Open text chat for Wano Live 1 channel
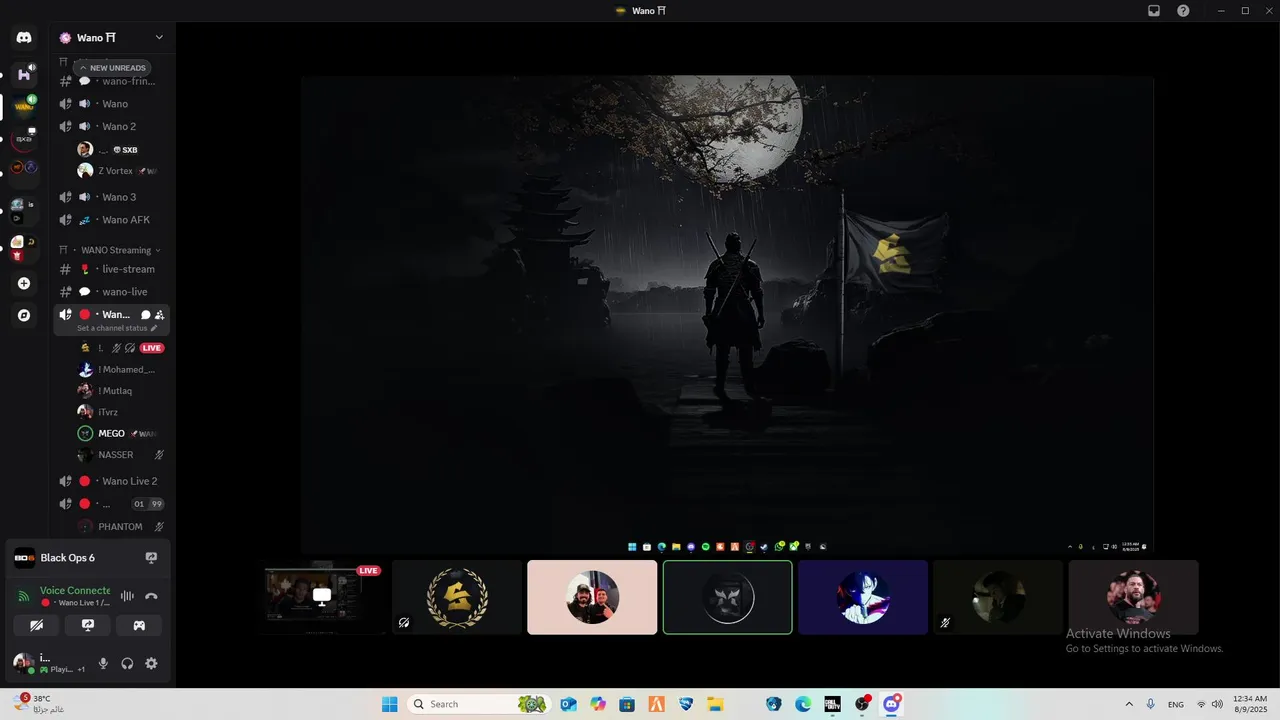 point(145,315)
